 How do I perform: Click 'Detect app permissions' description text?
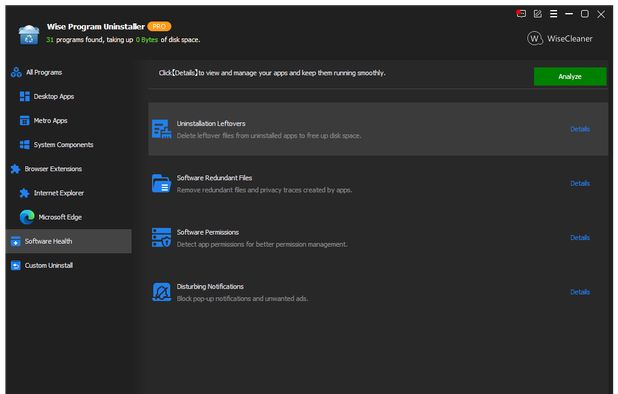[262, 244]
